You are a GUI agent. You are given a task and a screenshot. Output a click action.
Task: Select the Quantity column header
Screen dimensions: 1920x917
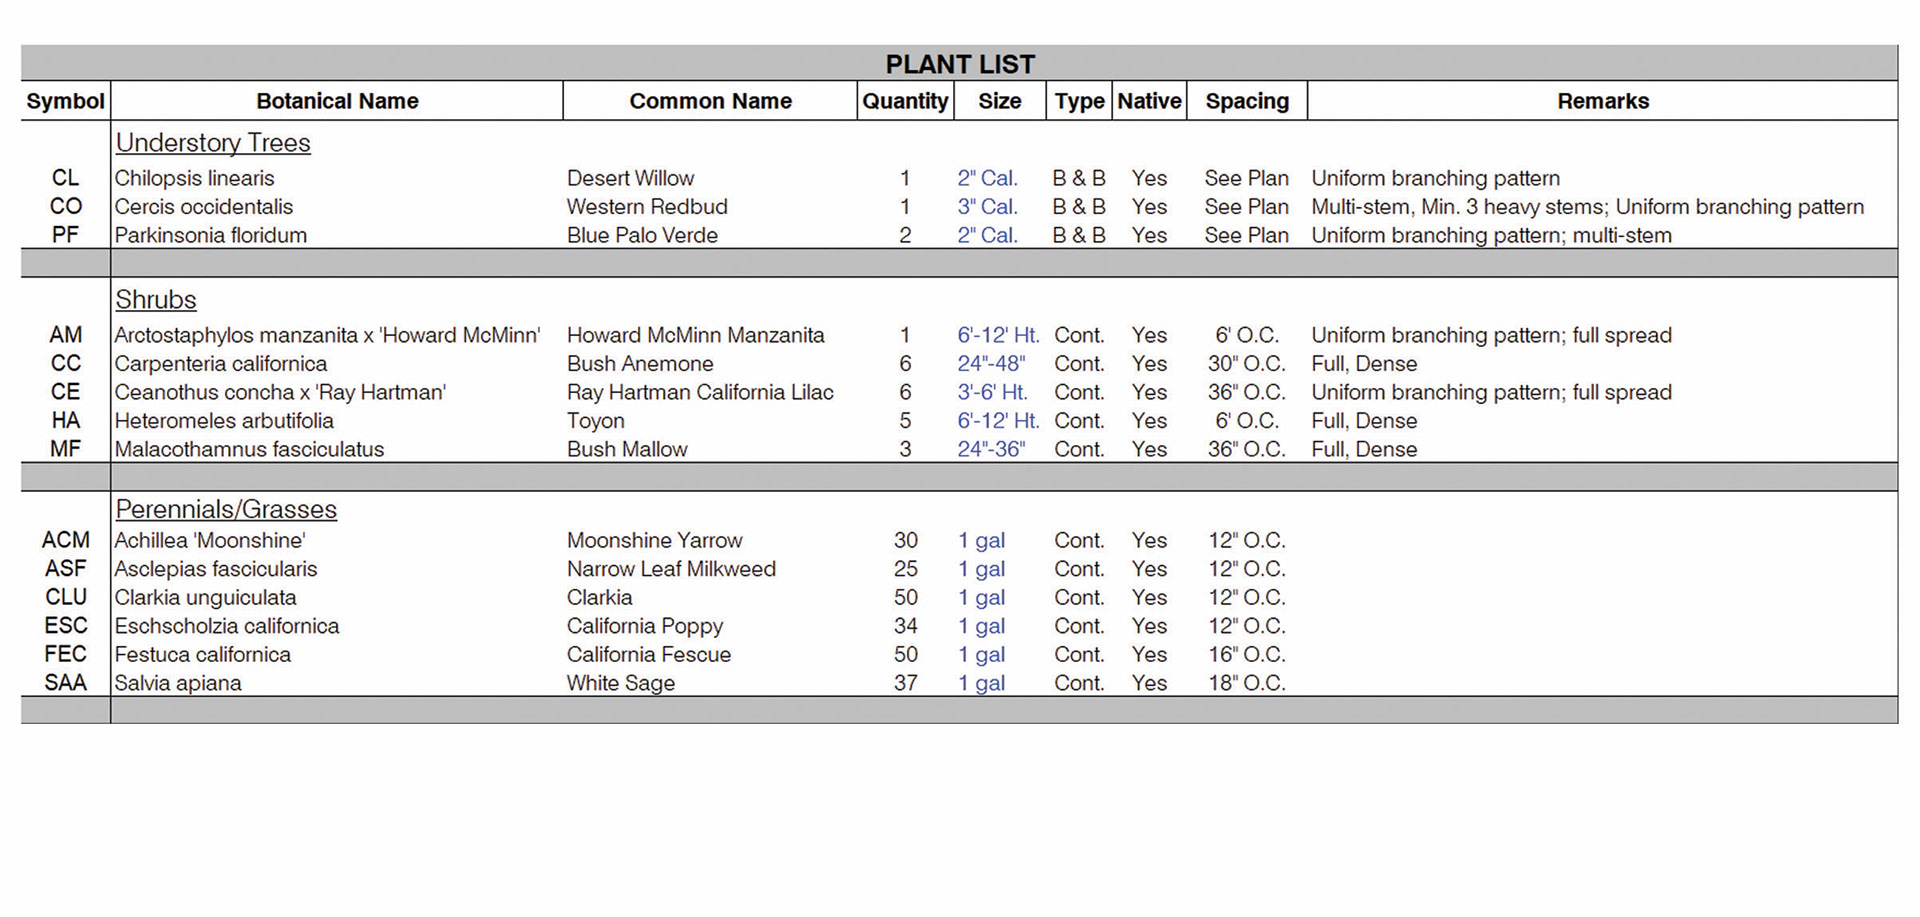pos(905,101)
